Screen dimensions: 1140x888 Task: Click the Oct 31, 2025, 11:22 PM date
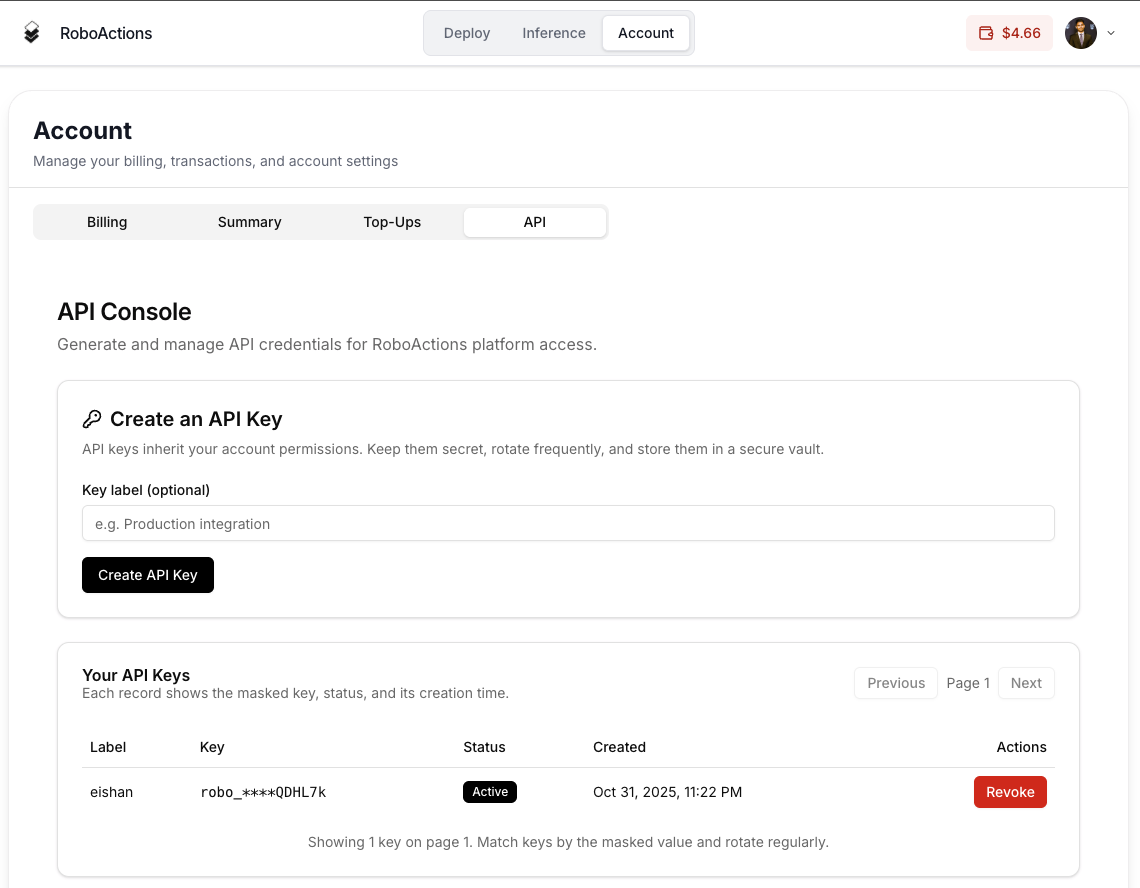tap(667, 792)
